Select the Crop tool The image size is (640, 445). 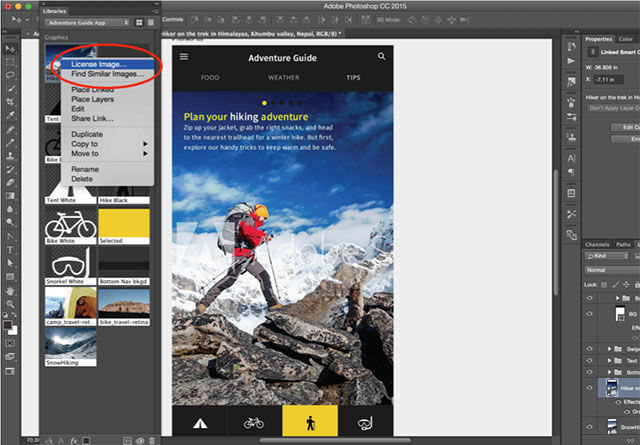(10, 102)
